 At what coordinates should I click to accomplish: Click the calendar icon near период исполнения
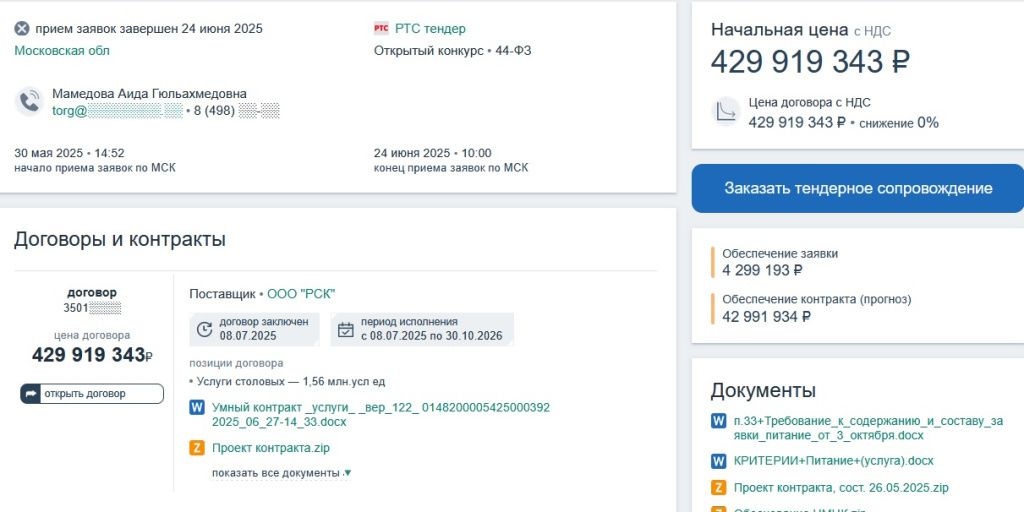(346, 329)
